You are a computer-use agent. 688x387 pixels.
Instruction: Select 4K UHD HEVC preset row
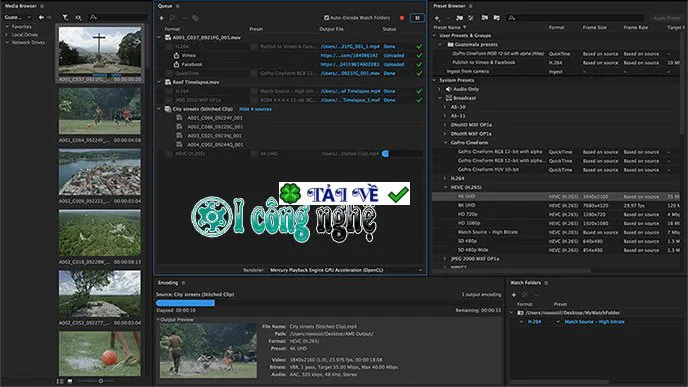tap(557, 197)
